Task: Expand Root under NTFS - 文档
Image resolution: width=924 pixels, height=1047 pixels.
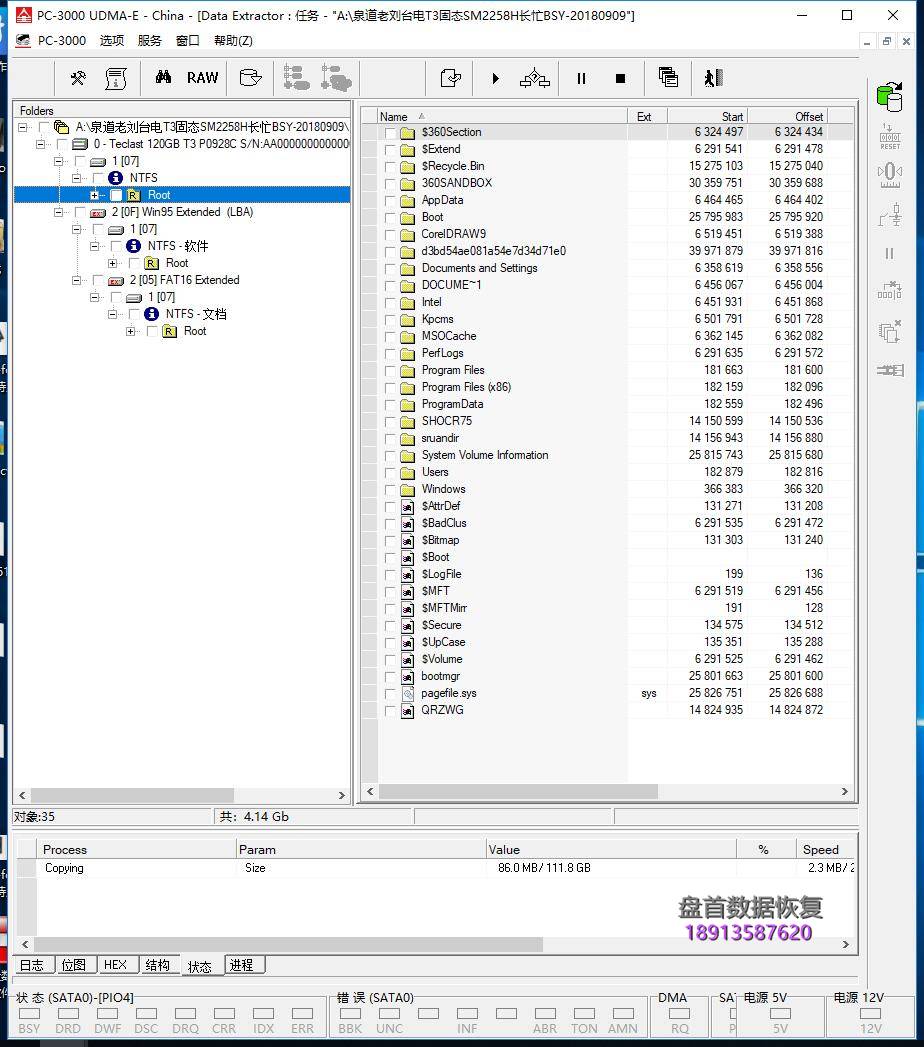Action: [131, 331]
